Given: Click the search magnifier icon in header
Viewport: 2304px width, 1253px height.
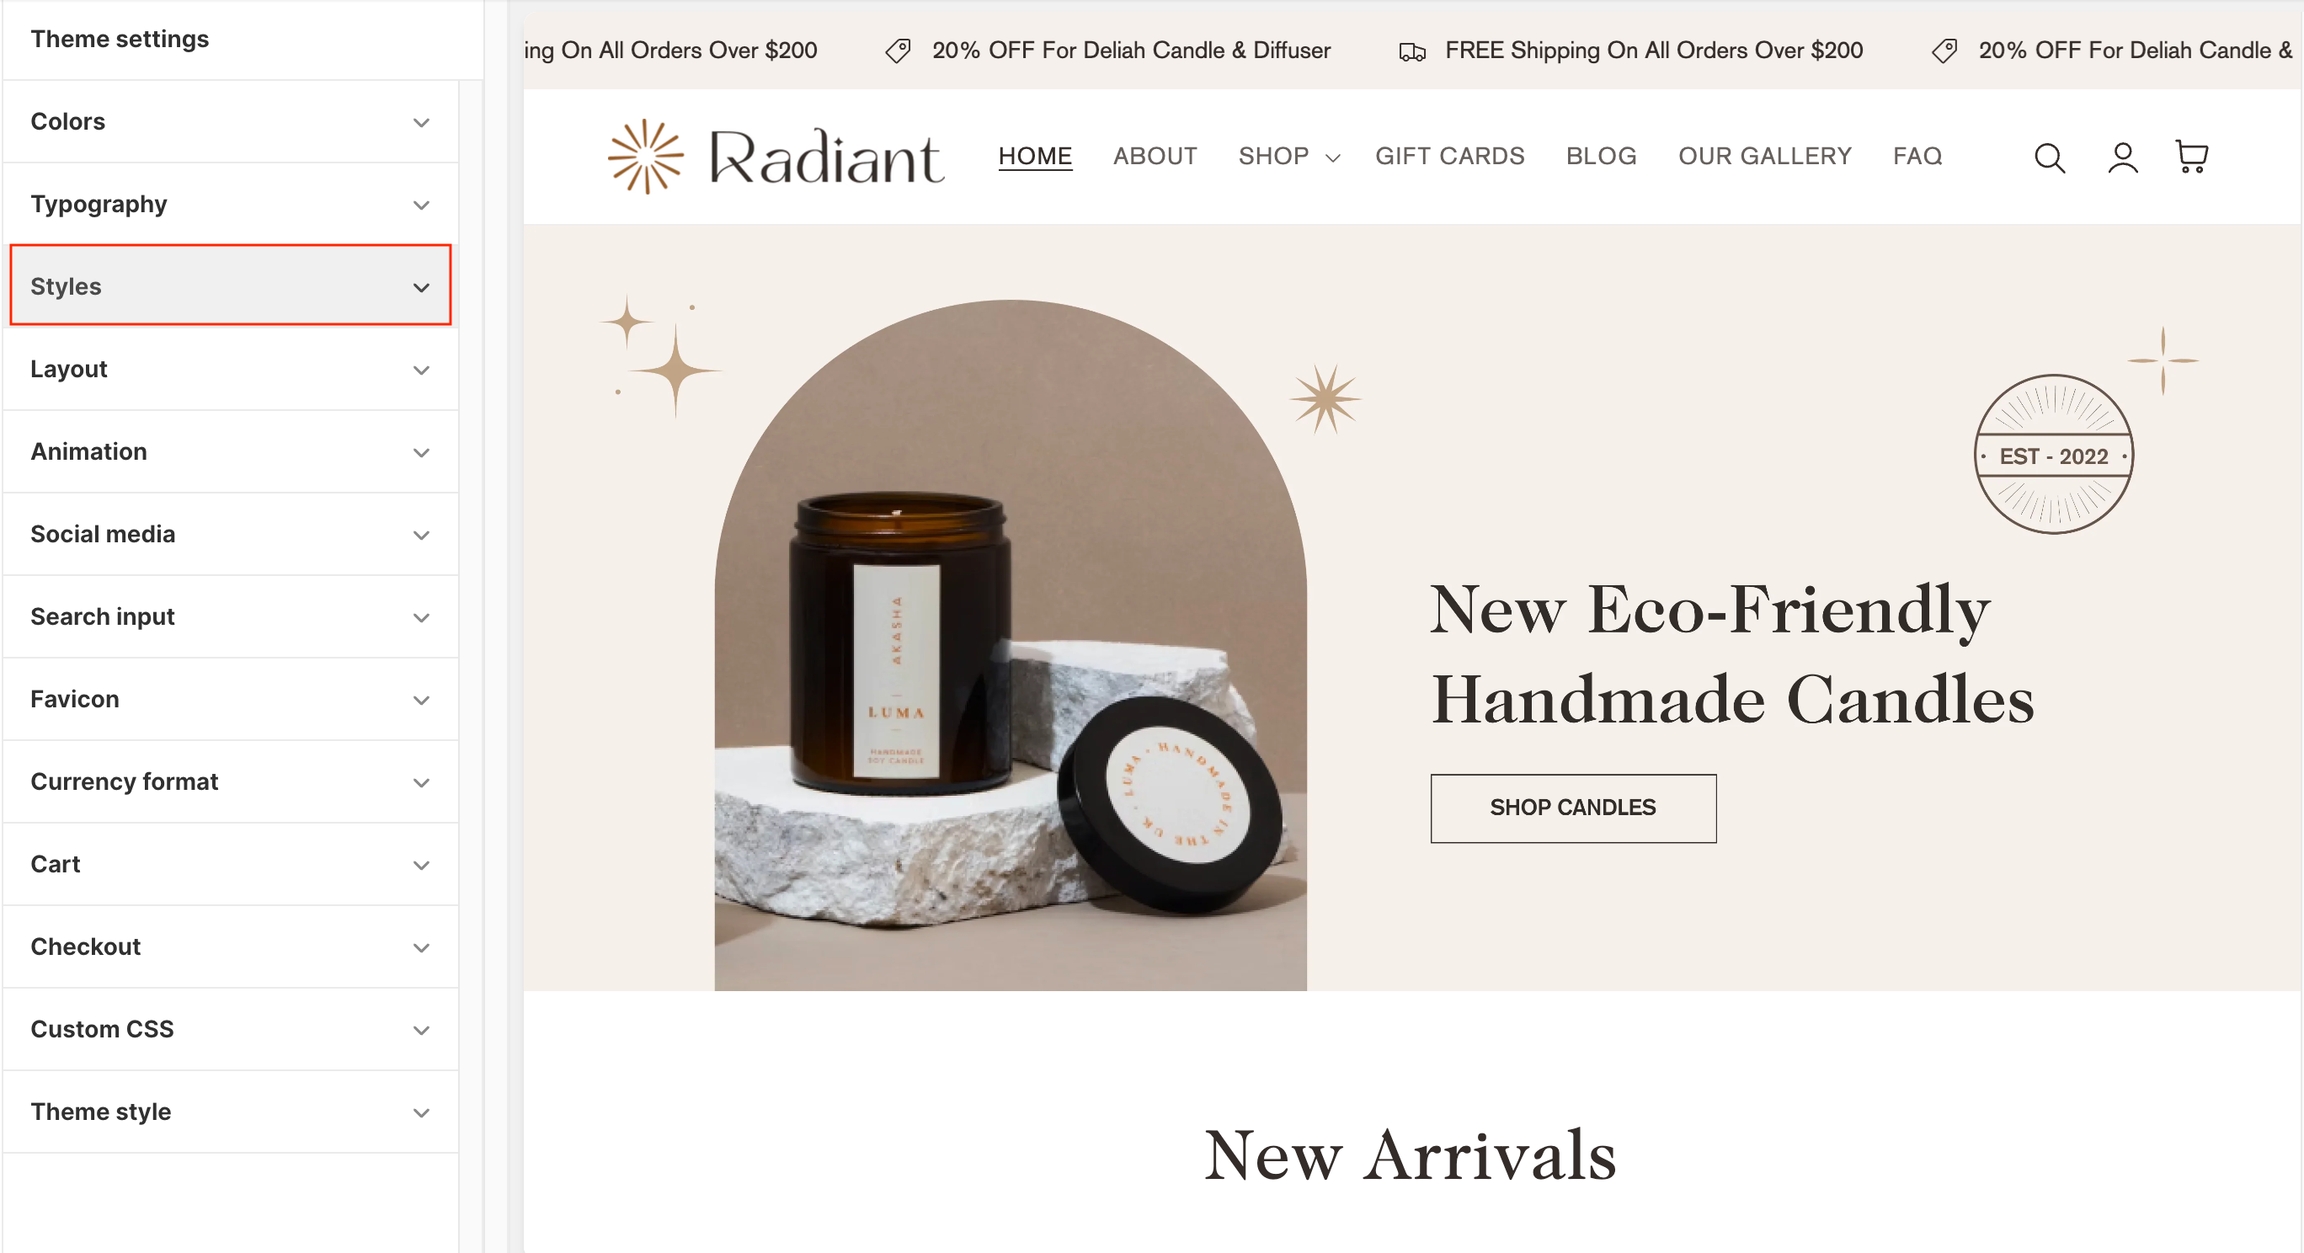Looking at the screenshot, I should pos(2049,158).
